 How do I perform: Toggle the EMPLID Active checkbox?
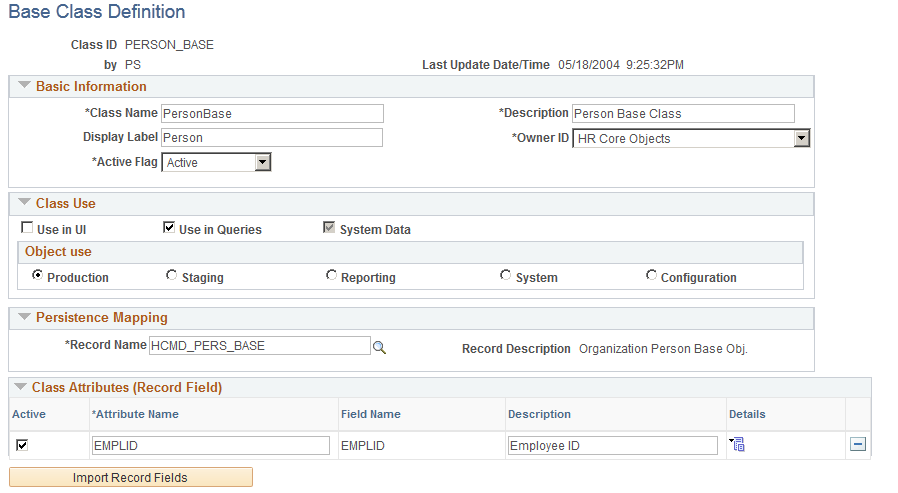22,445
